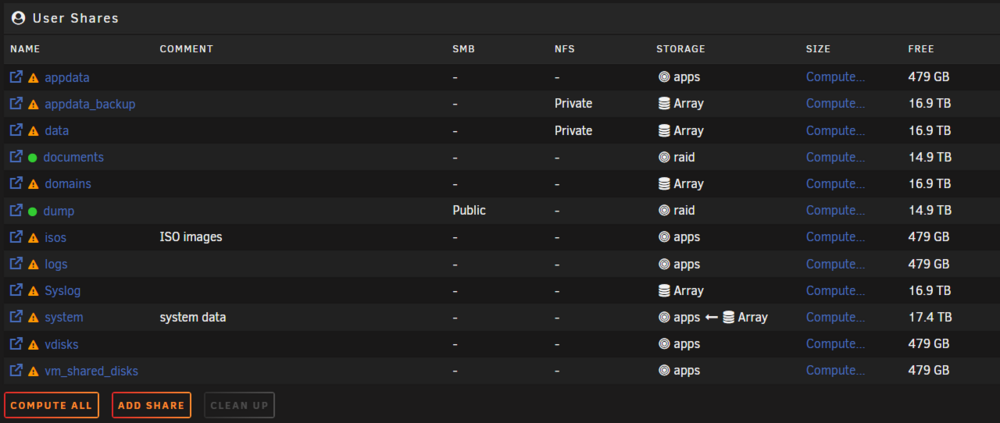Click the Storage column header
The width and height of the screenshot is (1000, 423).
click(680, 49)
